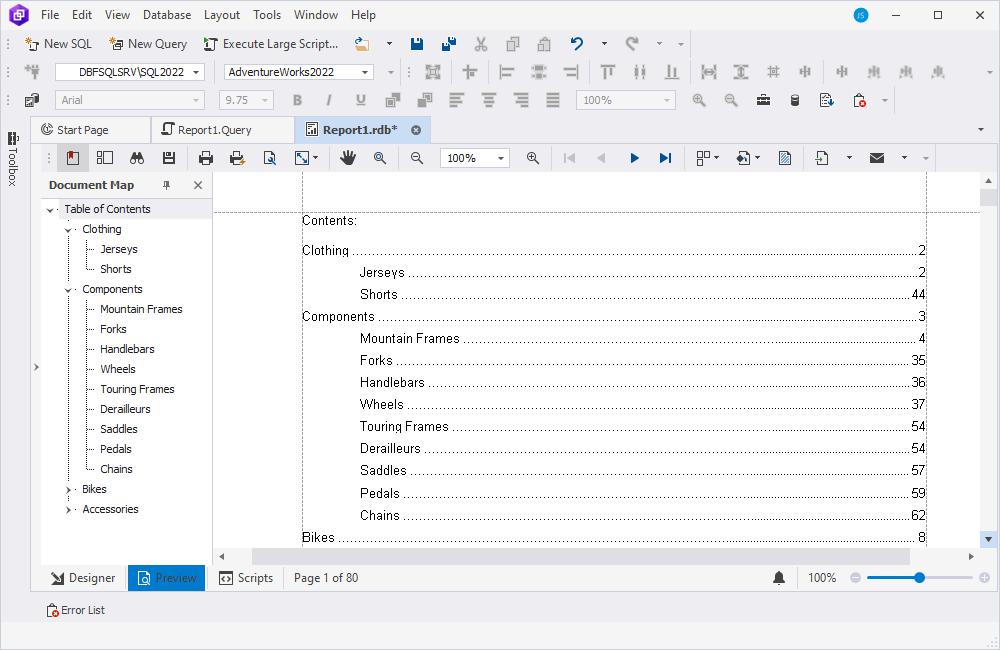Click the page background color icon
Screen dimensions: 1000x650
744,158
